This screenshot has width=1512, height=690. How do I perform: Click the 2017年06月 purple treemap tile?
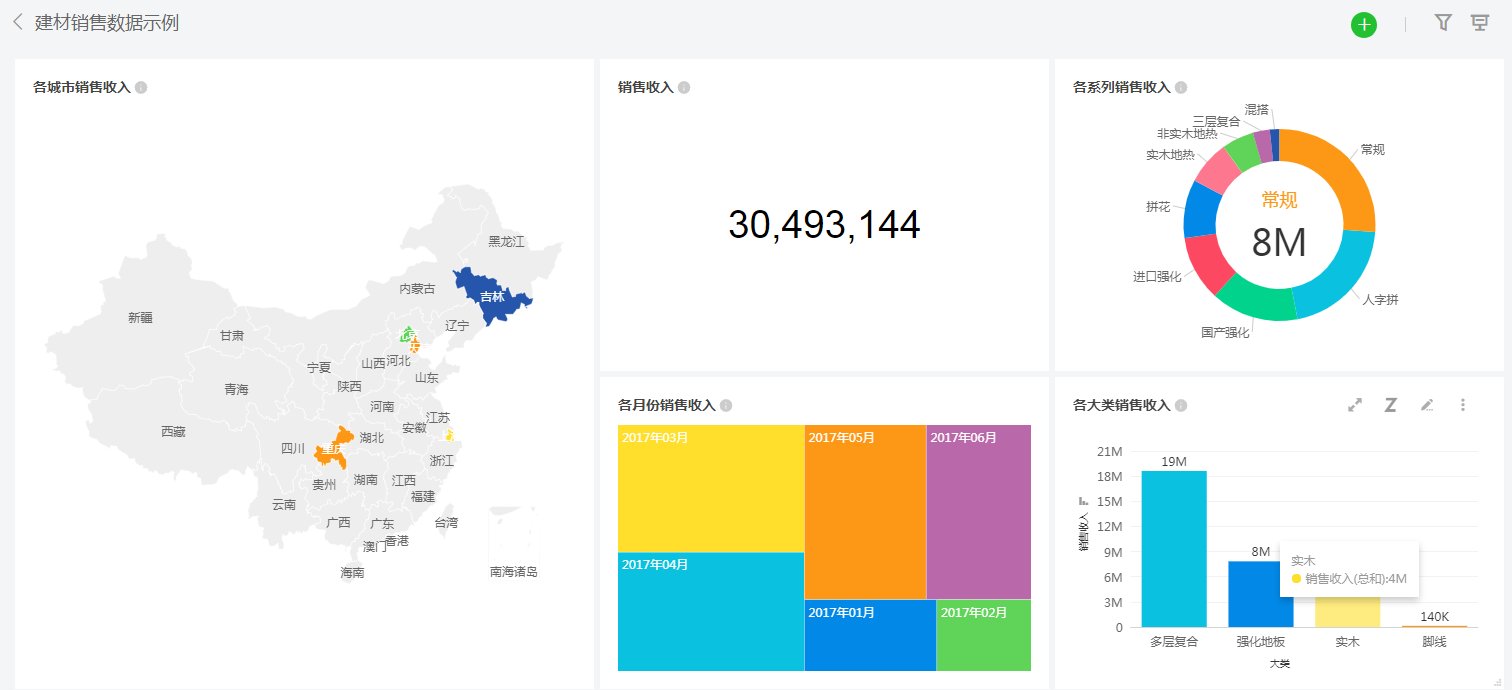[x=978, y=510]
